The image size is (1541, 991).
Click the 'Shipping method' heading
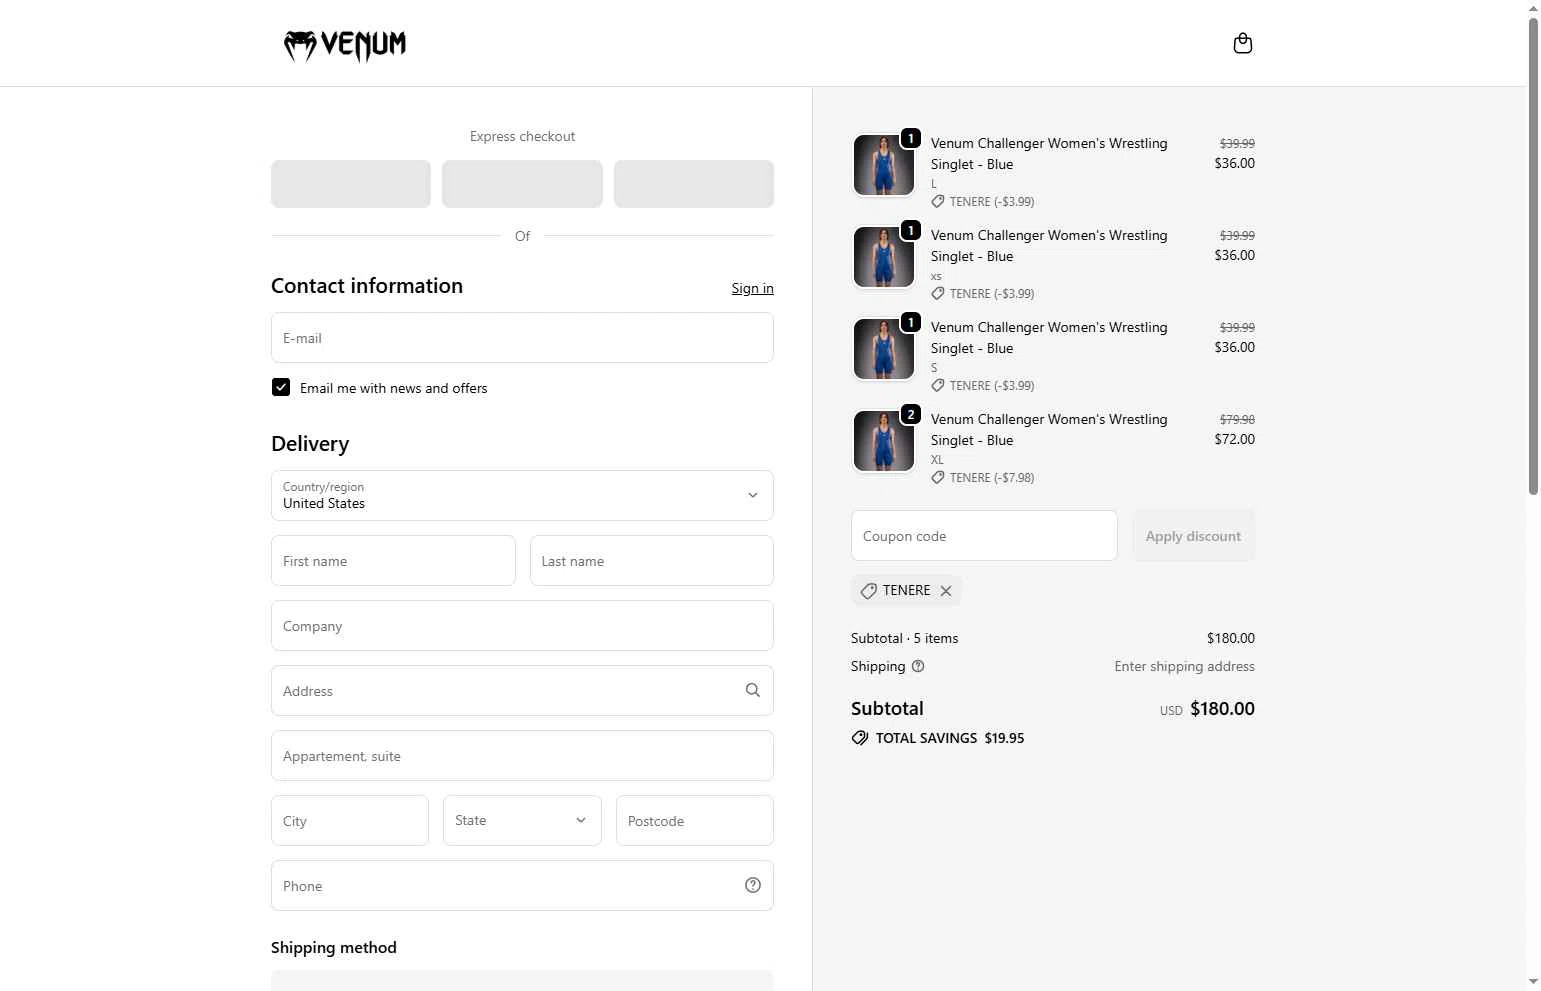tap(334, 947)
